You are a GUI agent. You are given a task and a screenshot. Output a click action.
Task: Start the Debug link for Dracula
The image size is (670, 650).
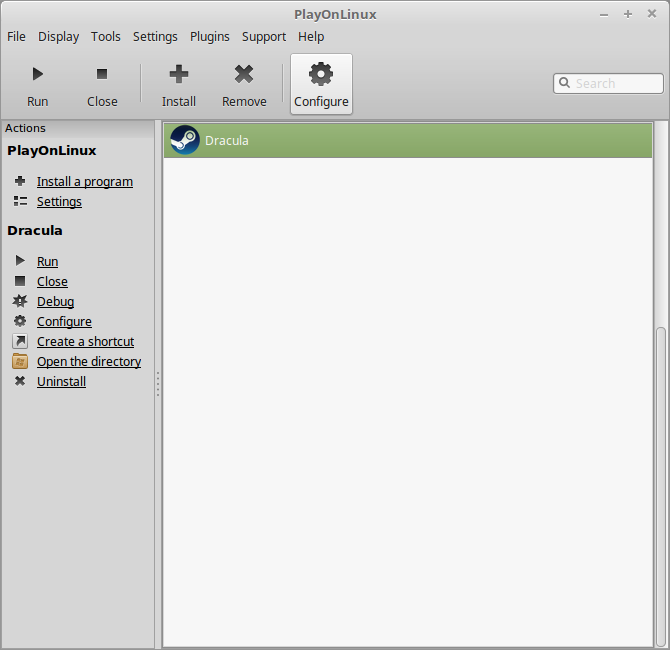[56, 302]
